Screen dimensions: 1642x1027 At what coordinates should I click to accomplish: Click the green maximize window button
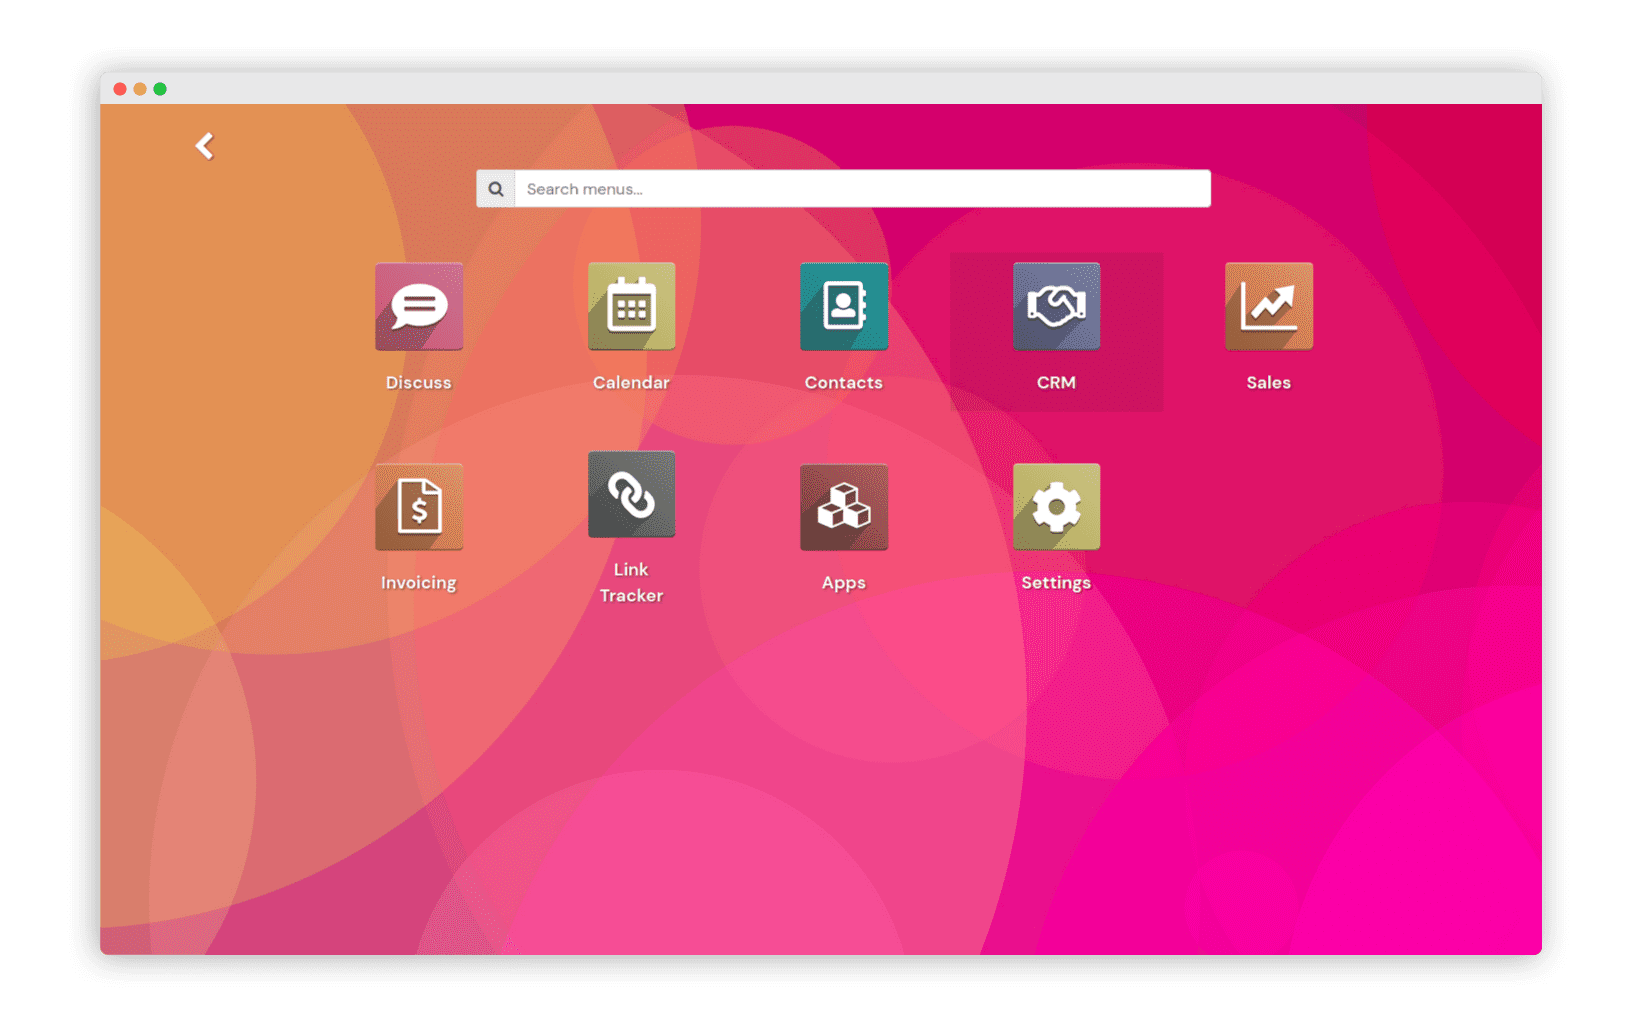160,89
